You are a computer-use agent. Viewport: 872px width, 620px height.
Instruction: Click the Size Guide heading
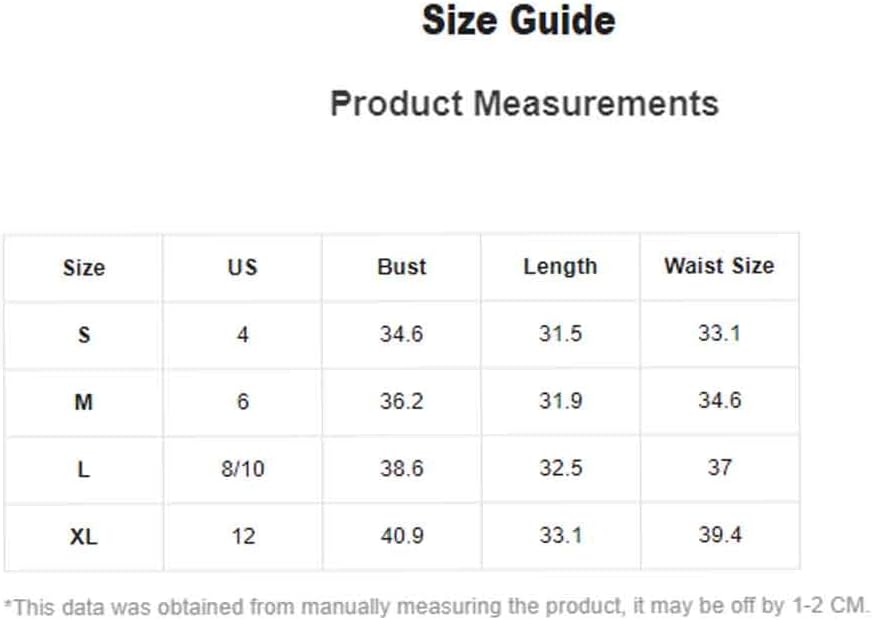coord(518,21)
